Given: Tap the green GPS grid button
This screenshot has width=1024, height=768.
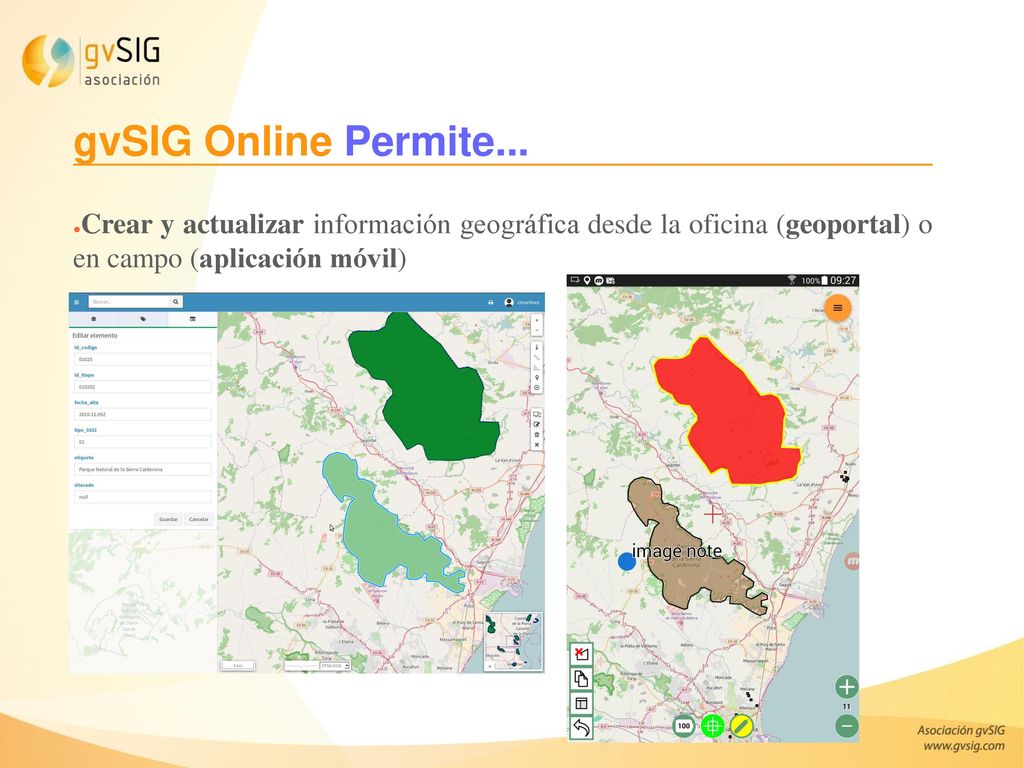Looking at the screenshot, I should tap(712, 726).
